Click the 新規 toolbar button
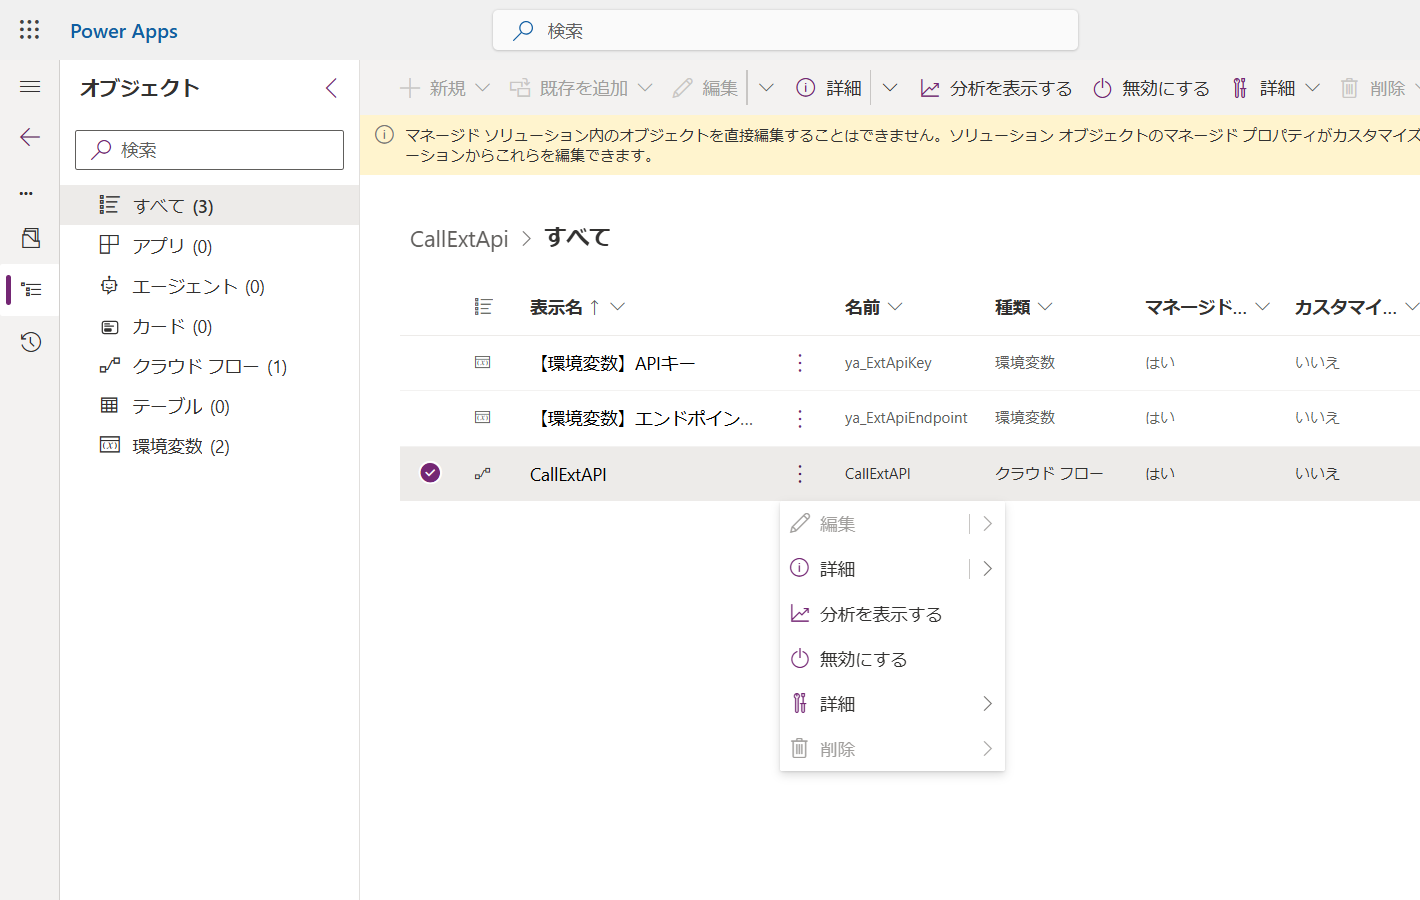The height and width of the screenshot is (900, 1420). point(445,88)
